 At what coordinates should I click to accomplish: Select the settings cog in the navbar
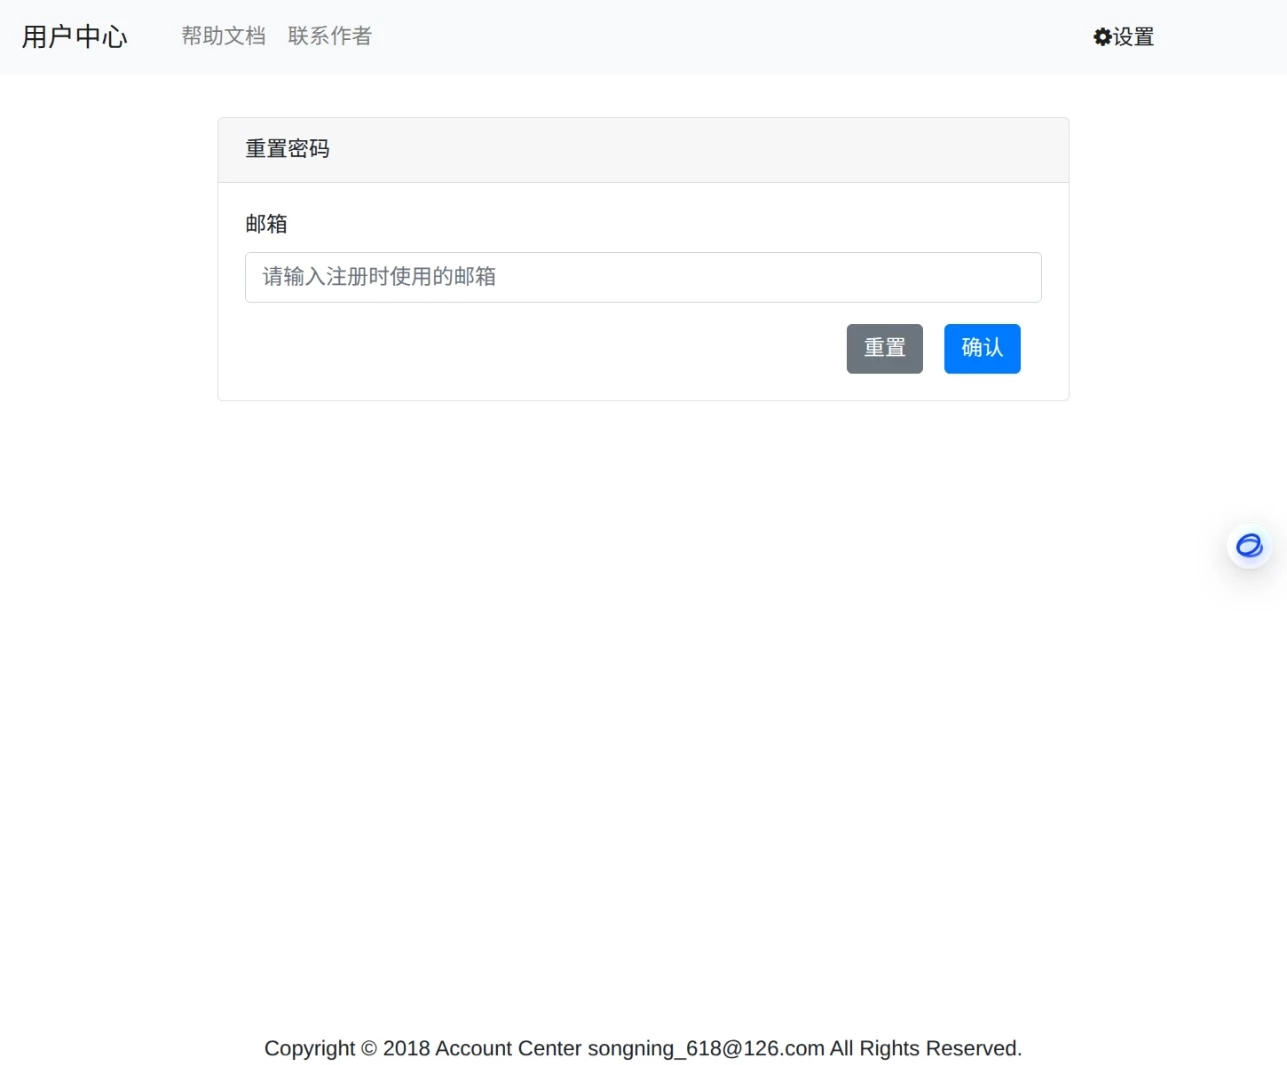pos(1102,36)
